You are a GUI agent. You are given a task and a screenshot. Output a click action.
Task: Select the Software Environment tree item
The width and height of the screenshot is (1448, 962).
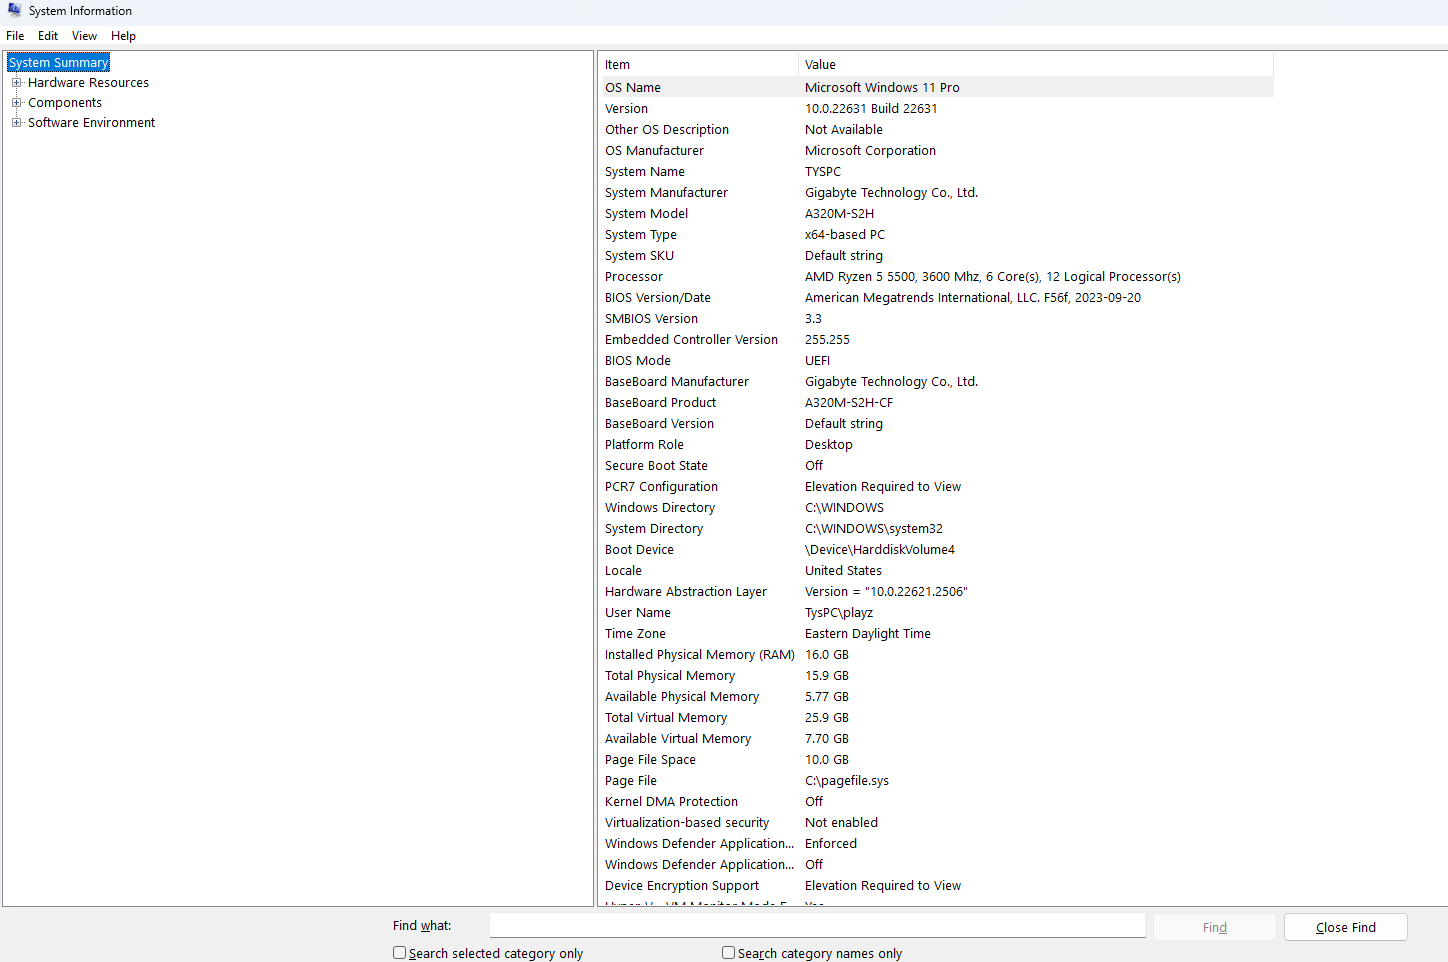91,123
